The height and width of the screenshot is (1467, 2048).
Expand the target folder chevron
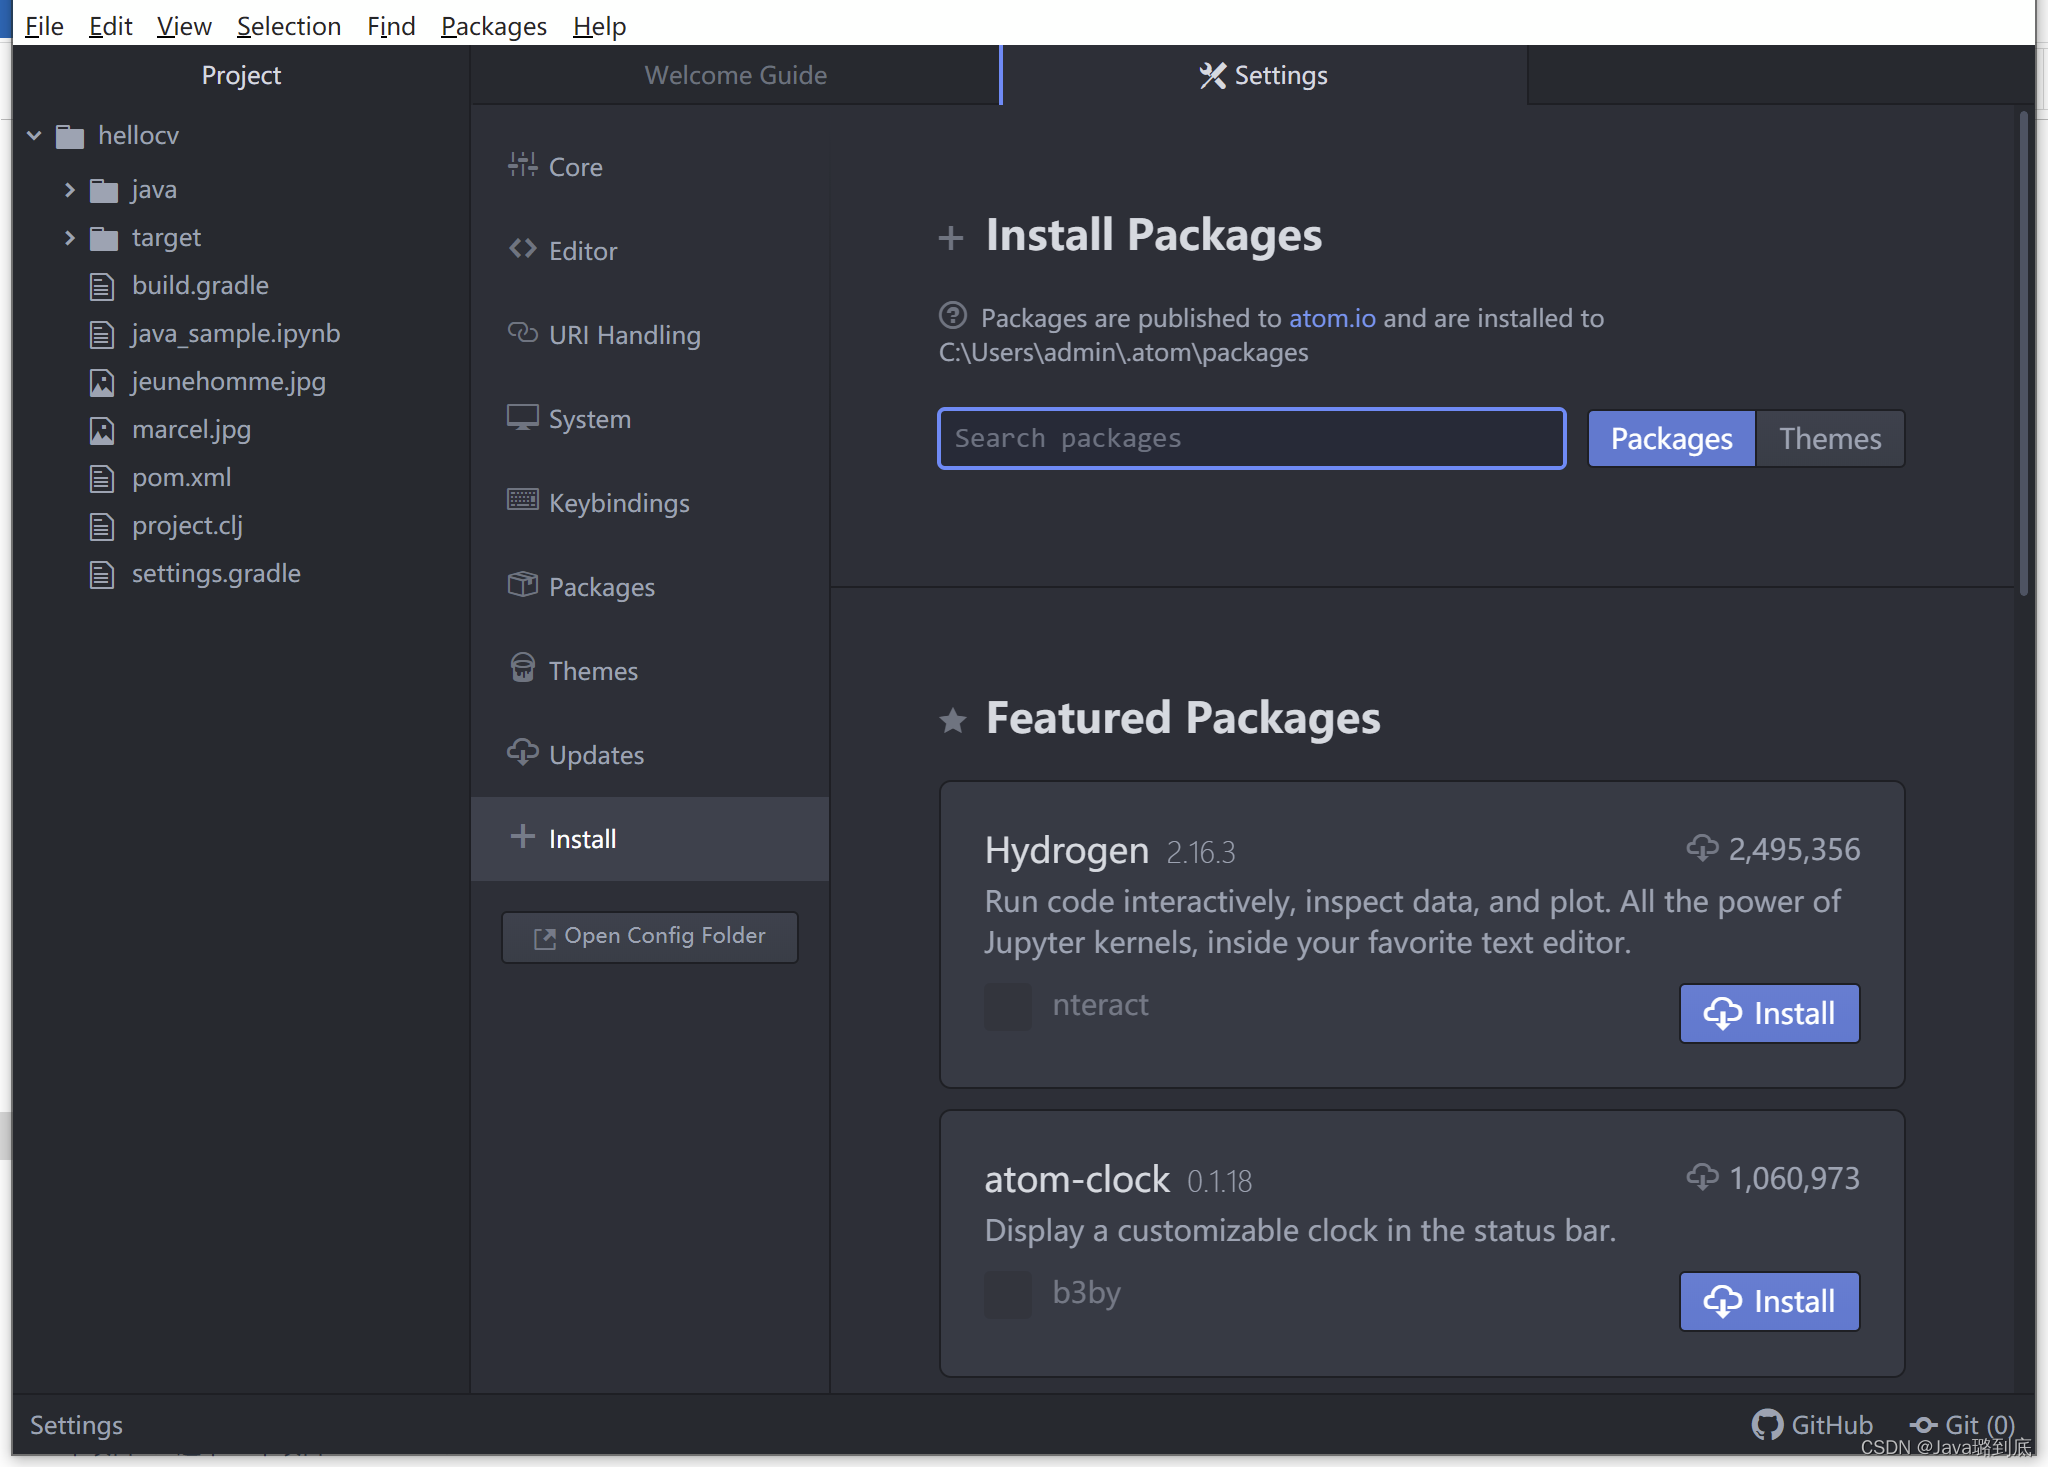click(x=69, y=237)
